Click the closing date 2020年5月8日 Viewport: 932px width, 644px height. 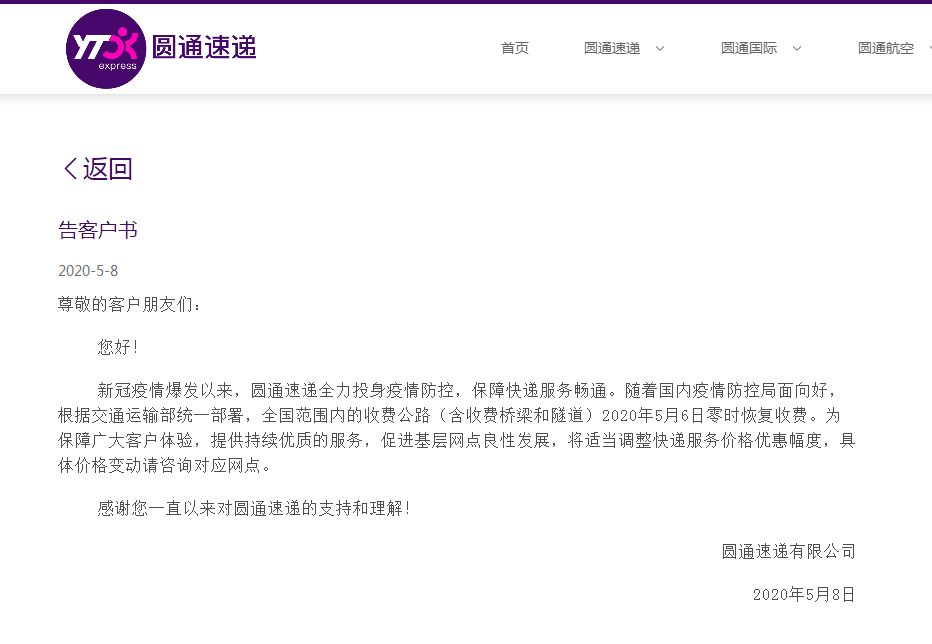804,595
